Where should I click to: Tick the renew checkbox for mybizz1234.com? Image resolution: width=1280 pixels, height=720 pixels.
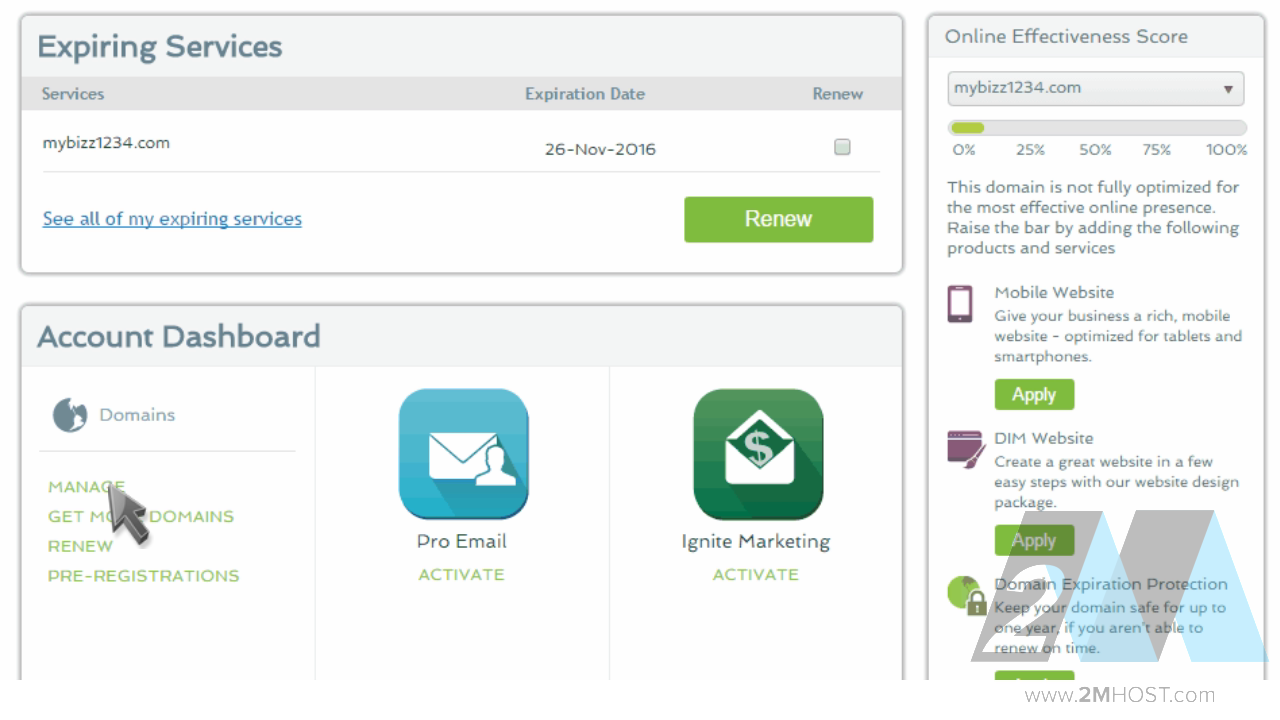point(842,147)
